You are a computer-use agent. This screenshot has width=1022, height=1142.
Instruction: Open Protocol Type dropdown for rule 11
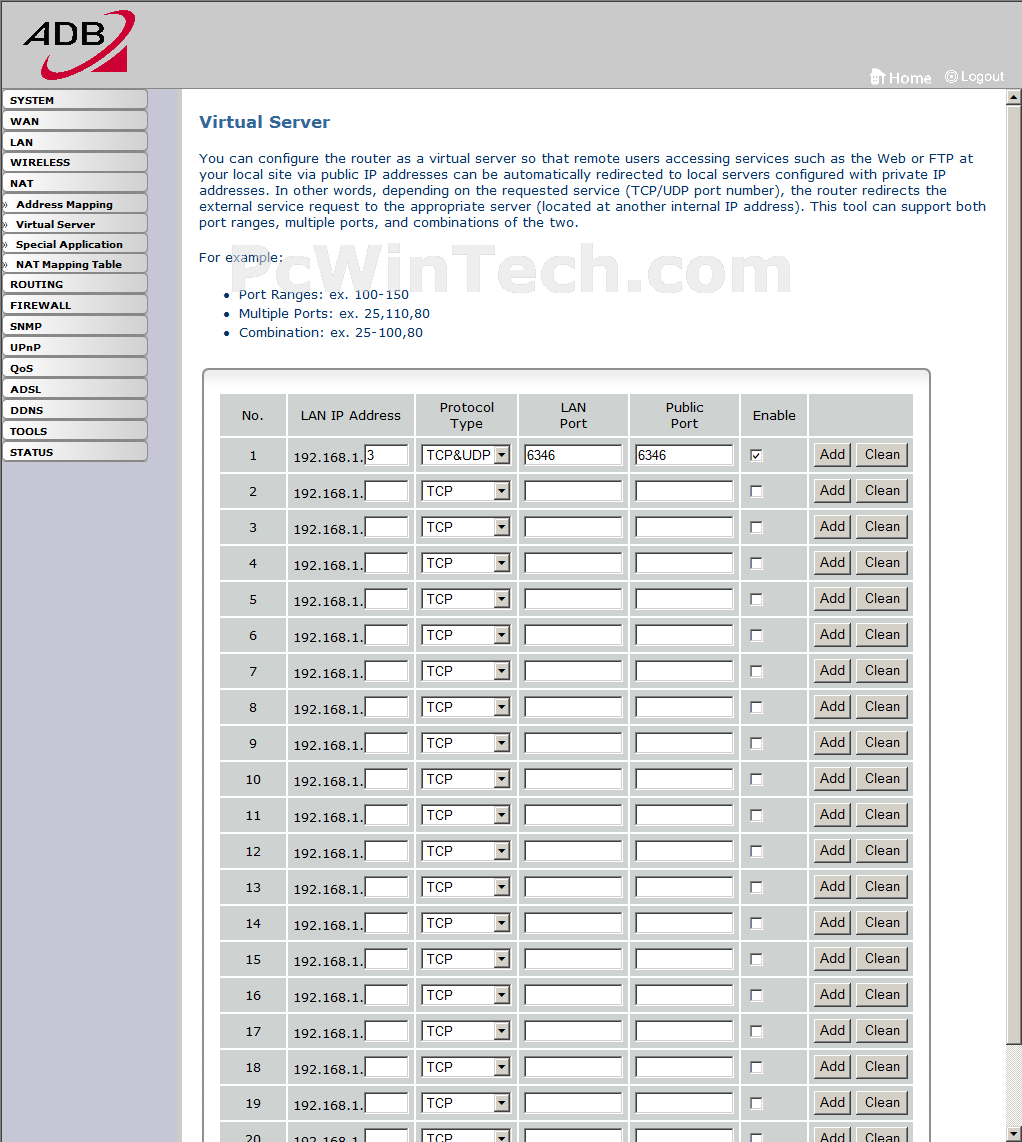(465, 815)
